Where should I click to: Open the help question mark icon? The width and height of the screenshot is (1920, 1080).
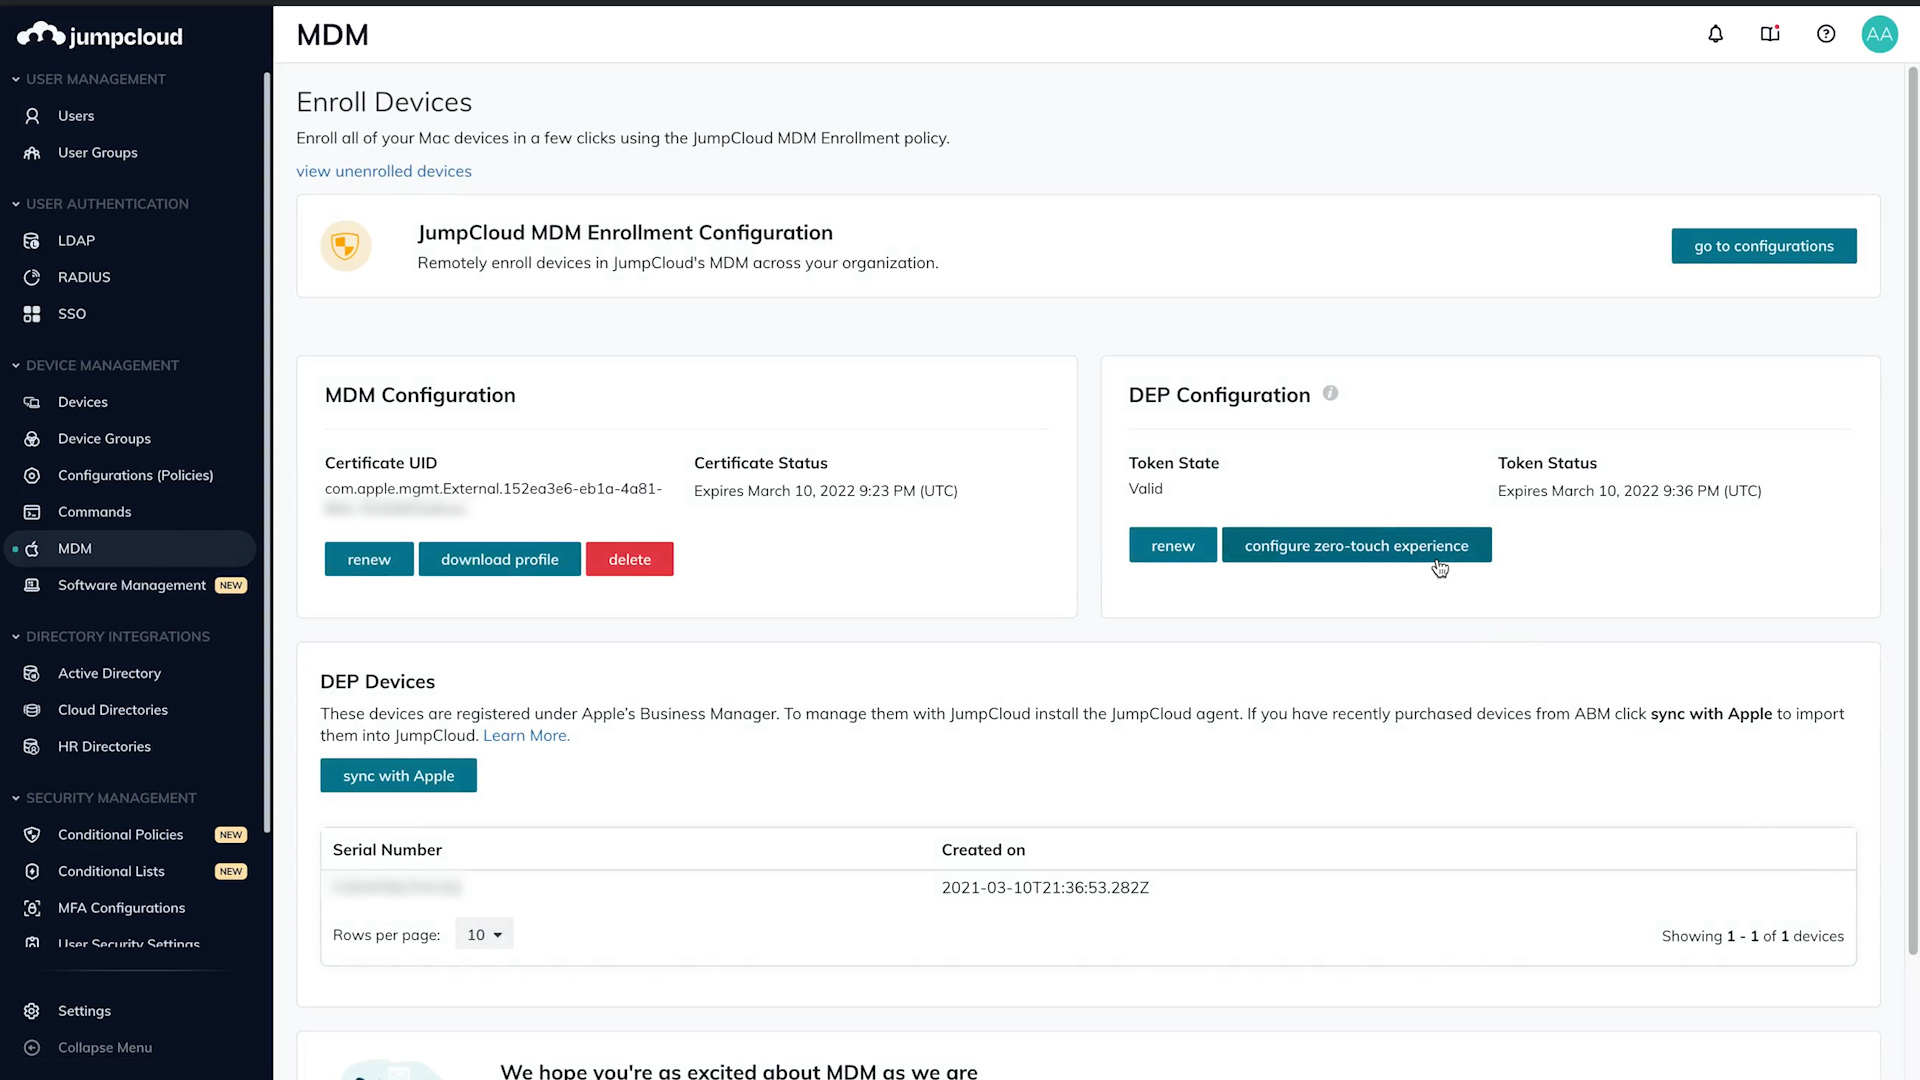pyautogui.click(x=1826, y=33)
